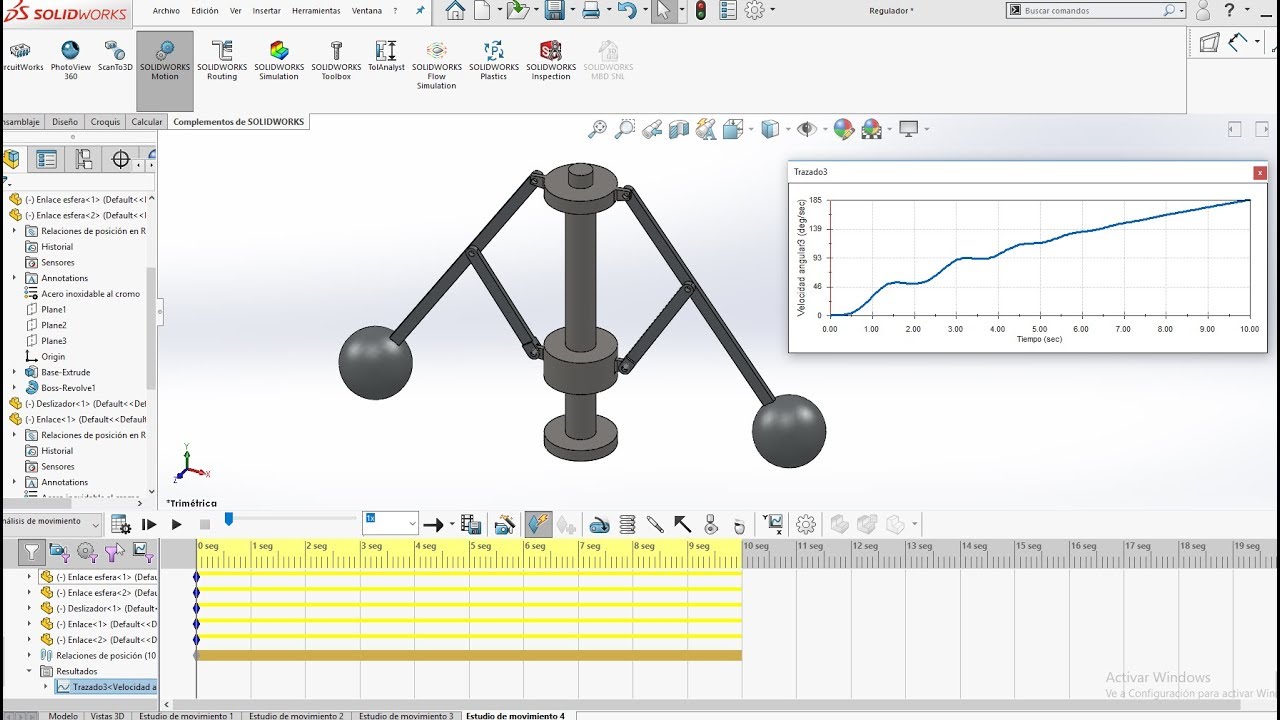Image resolution: width=1280 pixels, height=720 pixels.
Task: Click the Save Animation icon
Action: 471,524
